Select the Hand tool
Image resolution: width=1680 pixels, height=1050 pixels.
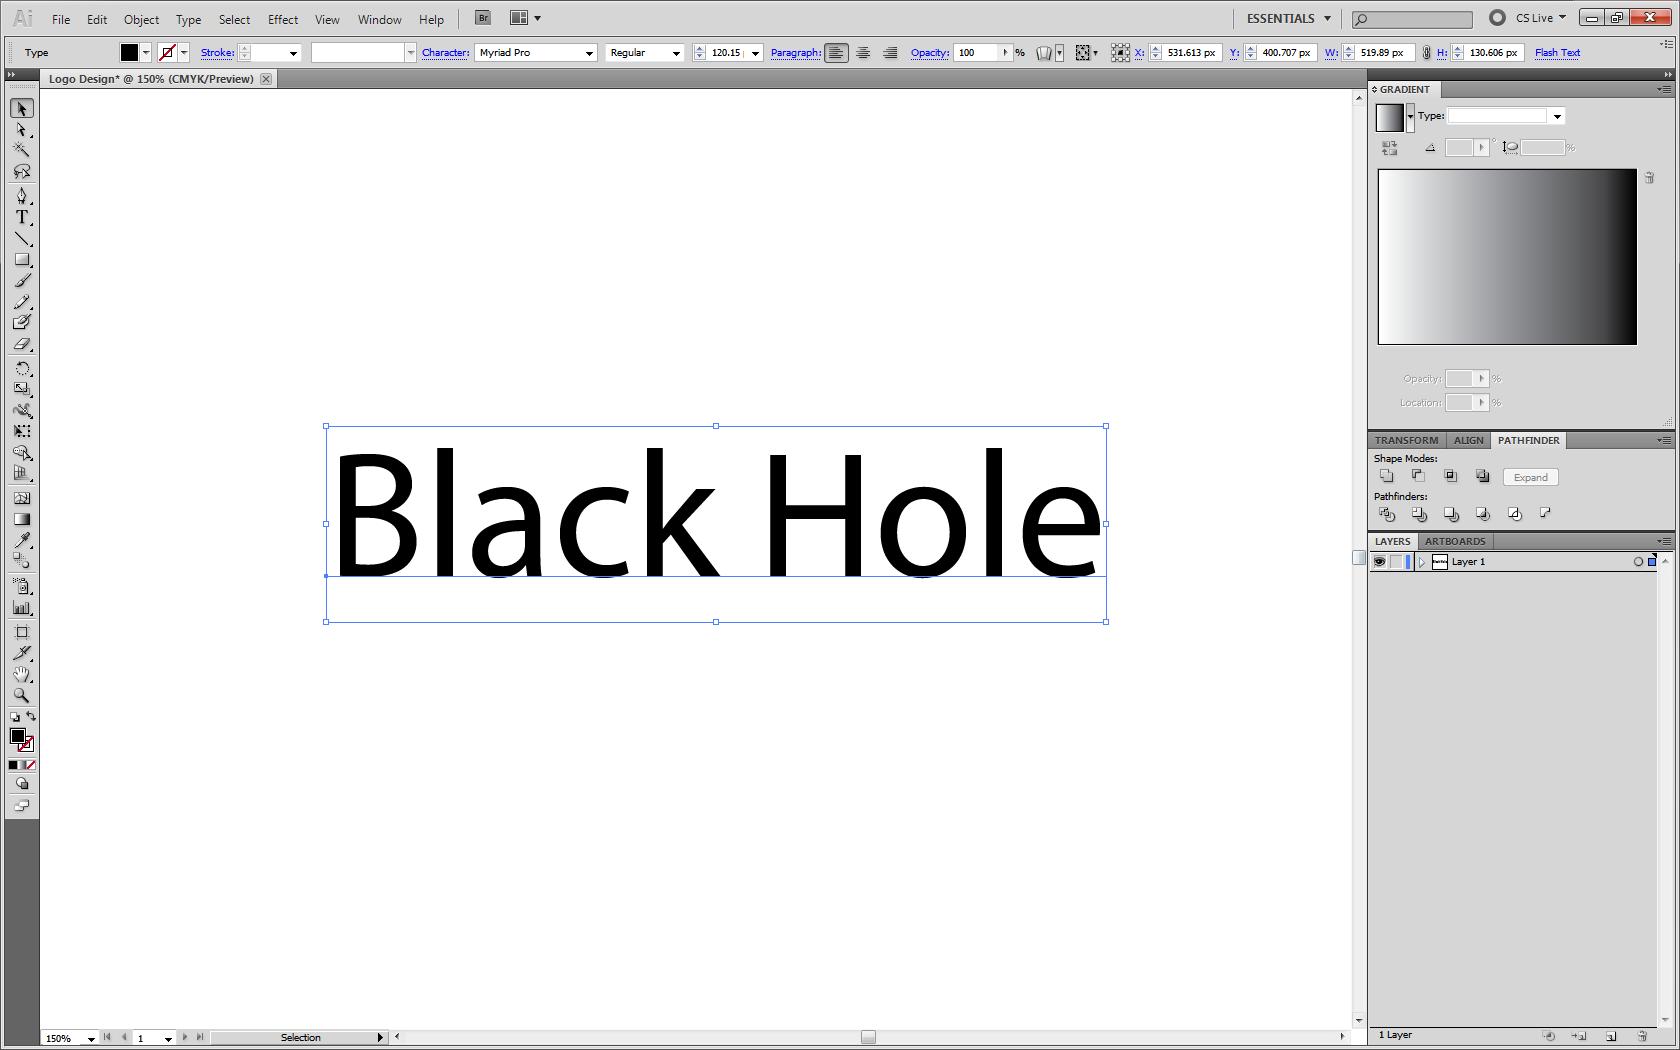22,675
